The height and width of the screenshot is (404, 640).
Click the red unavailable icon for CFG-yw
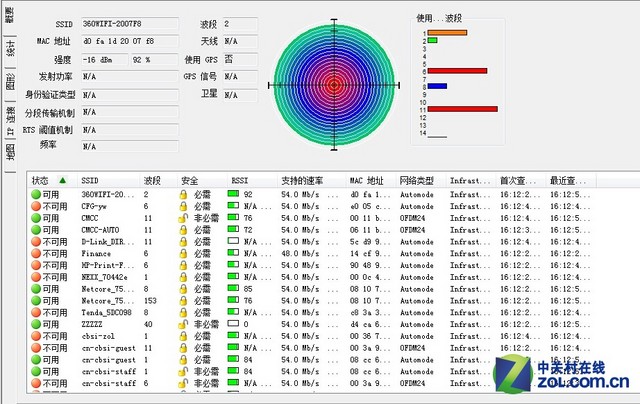36,206
